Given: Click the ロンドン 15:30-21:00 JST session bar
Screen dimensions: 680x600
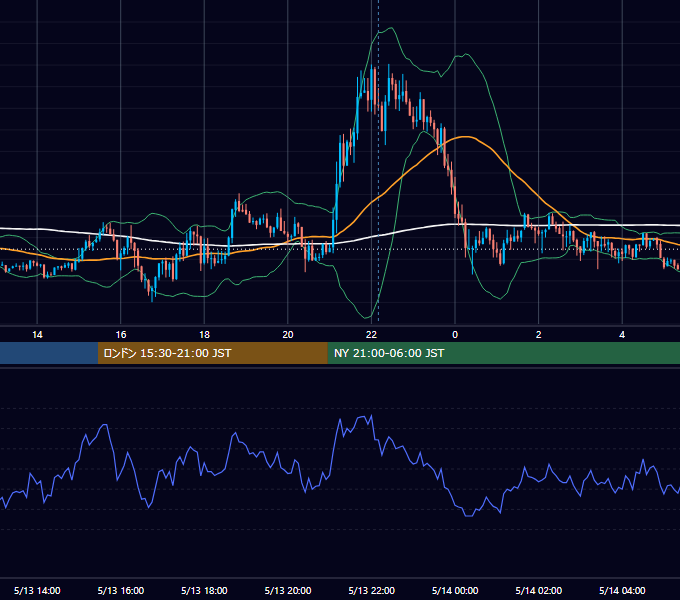Looking at the screenshot, I should click(x=212, y=353).
